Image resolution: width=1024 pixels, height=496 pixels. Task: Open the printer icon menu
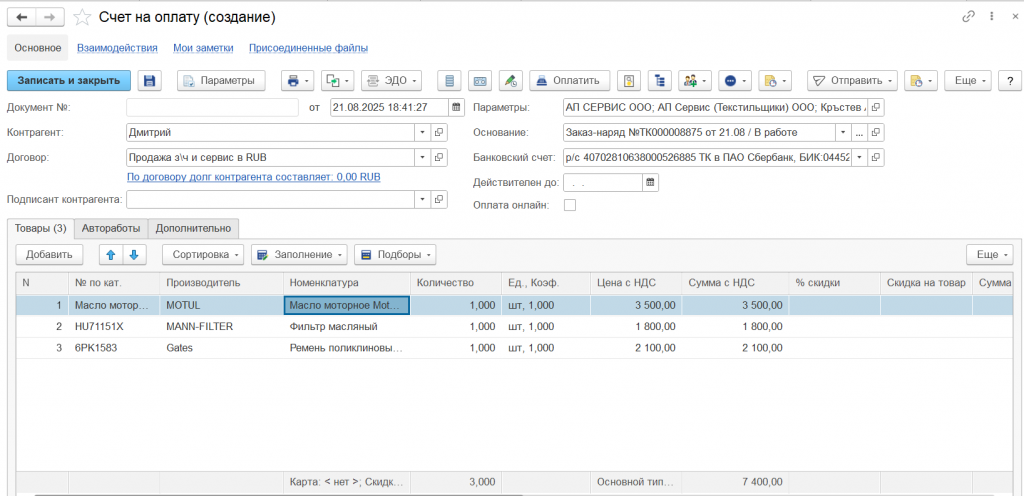(298, 81)
